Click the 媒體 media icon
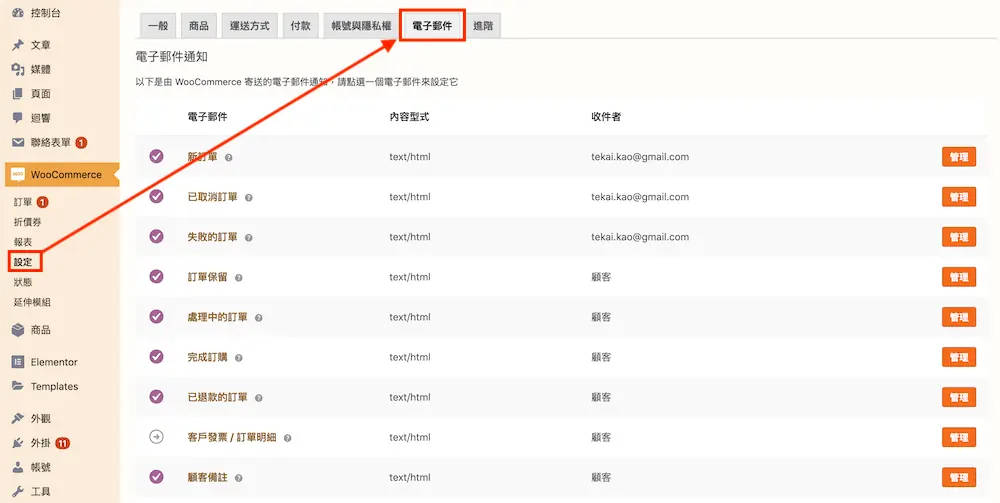1000x503 pixels. 18,69
